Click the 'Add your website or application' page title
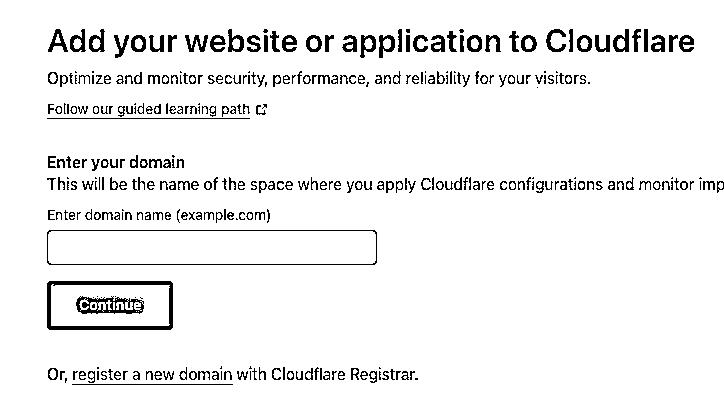This screenshot has height=408, width=724. [x=371, y=42]
